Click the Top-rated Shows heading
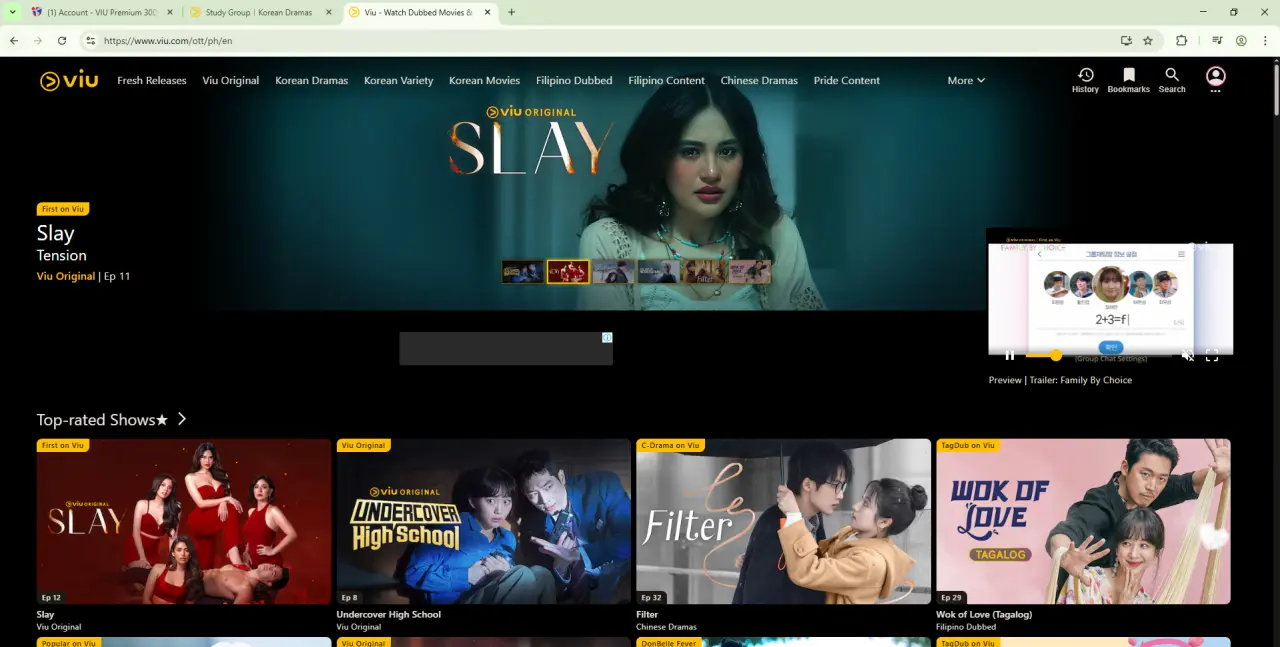1280x647 pixels. 102,420
